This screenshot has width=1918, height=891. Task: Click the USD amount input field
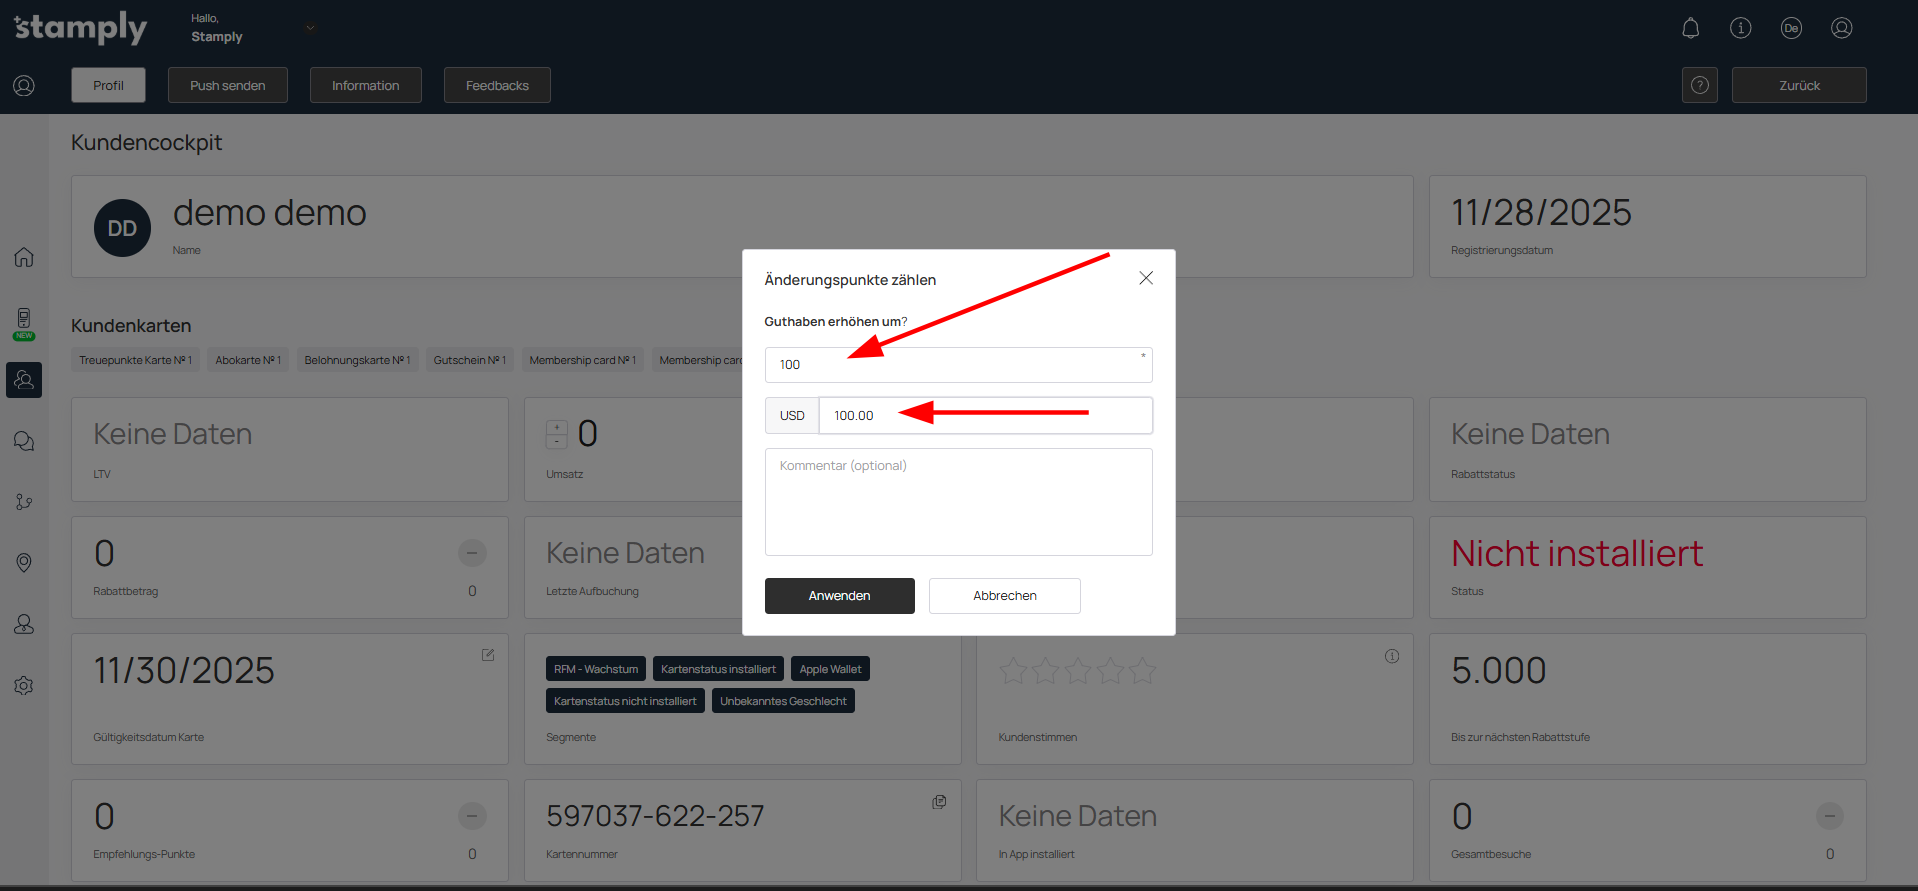coord(984,416)
